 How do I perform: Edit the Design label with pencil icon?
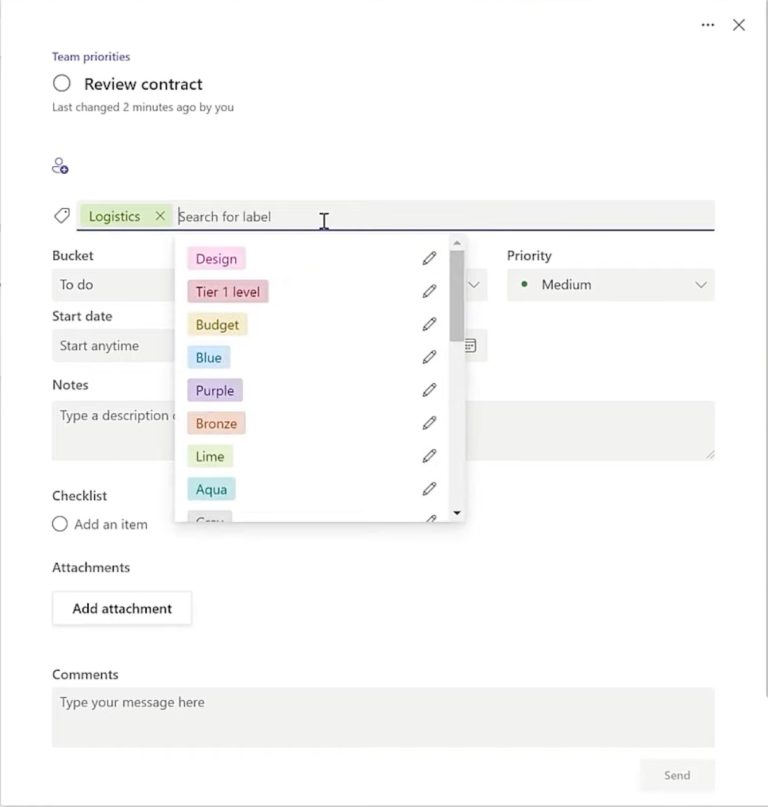pyautogui.click(x=429, y=258)
